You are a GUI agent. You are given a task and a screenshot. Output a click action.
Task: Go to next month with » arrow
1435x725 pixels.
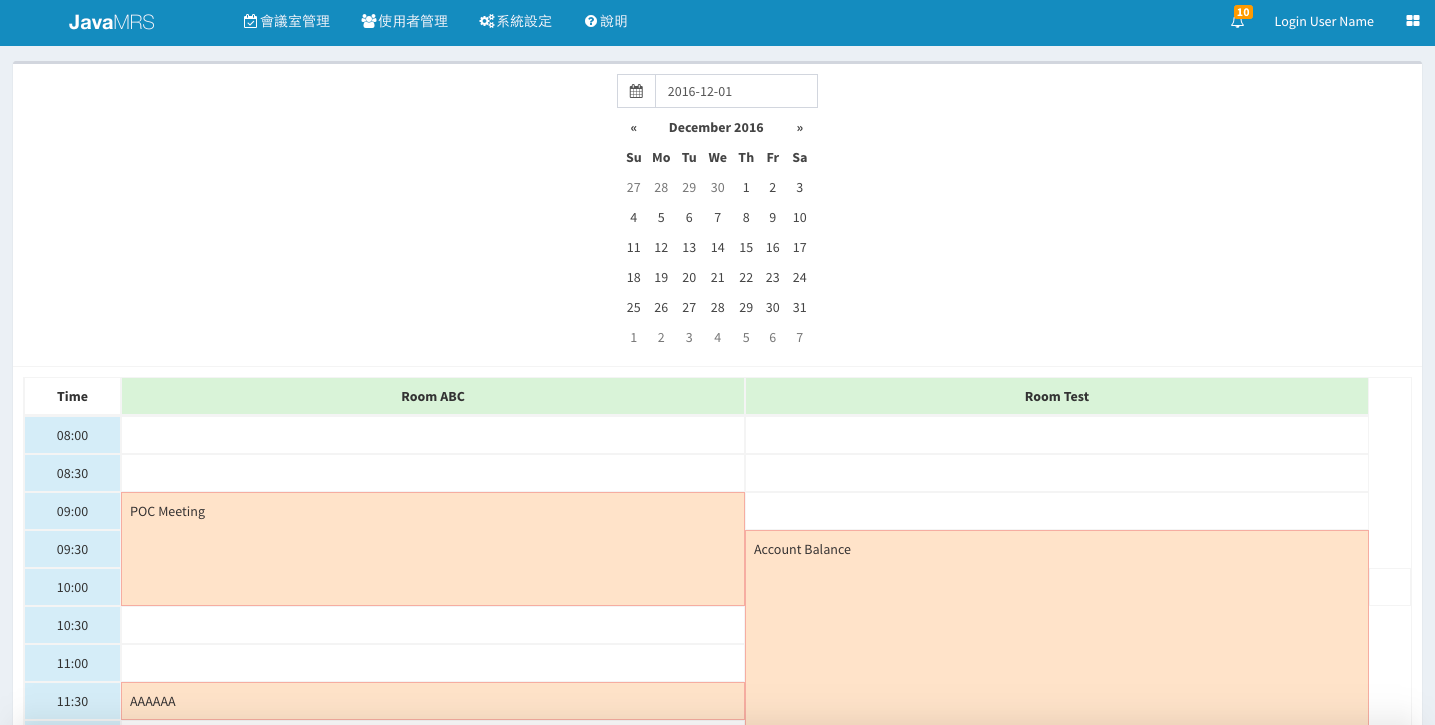click(800, 128)
